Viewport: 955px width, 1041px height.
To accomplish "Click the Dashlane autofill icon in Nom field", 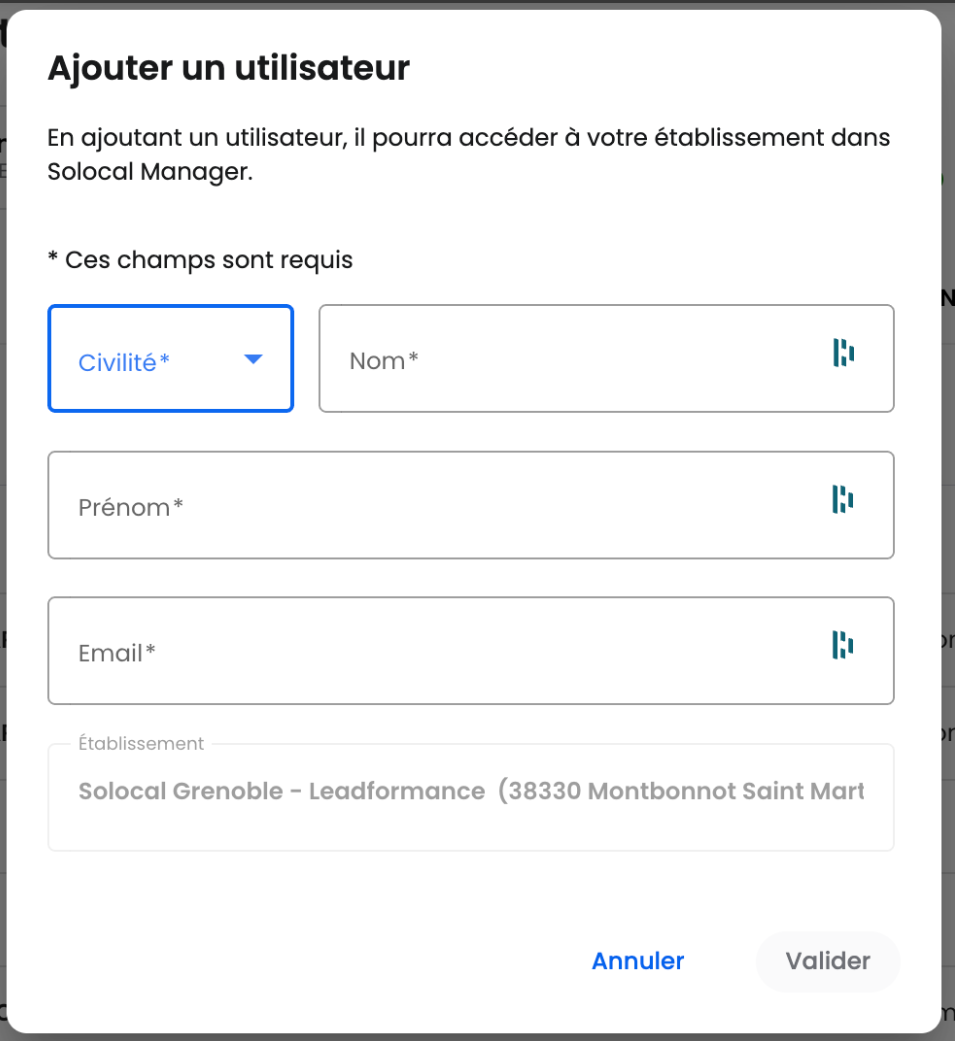I will coord(844,353).
